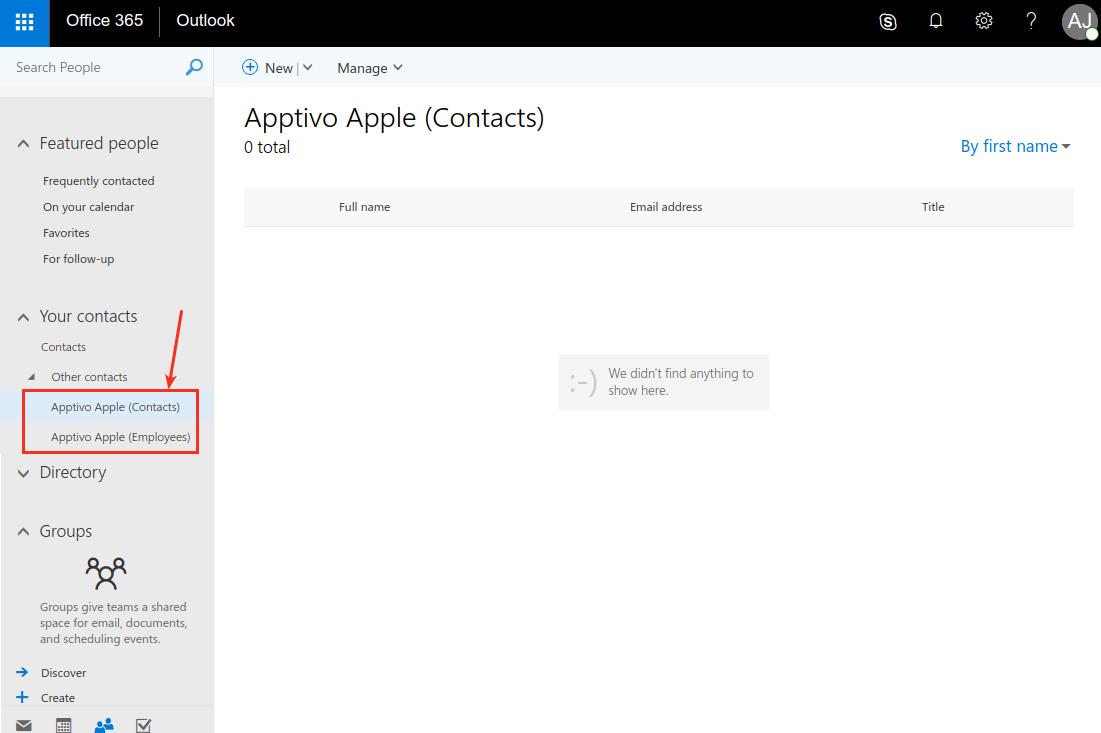The image size is (1101, 733).
Task: Click the Full name column header
Action: point(364,207)
